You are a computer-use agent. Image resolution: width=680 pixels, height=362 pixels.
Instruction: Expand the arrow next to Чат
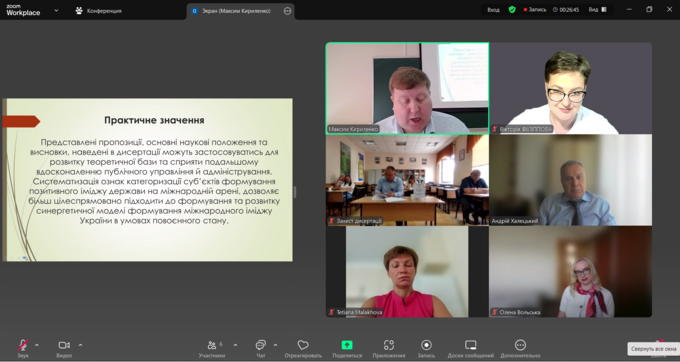(x=275, y=345)
